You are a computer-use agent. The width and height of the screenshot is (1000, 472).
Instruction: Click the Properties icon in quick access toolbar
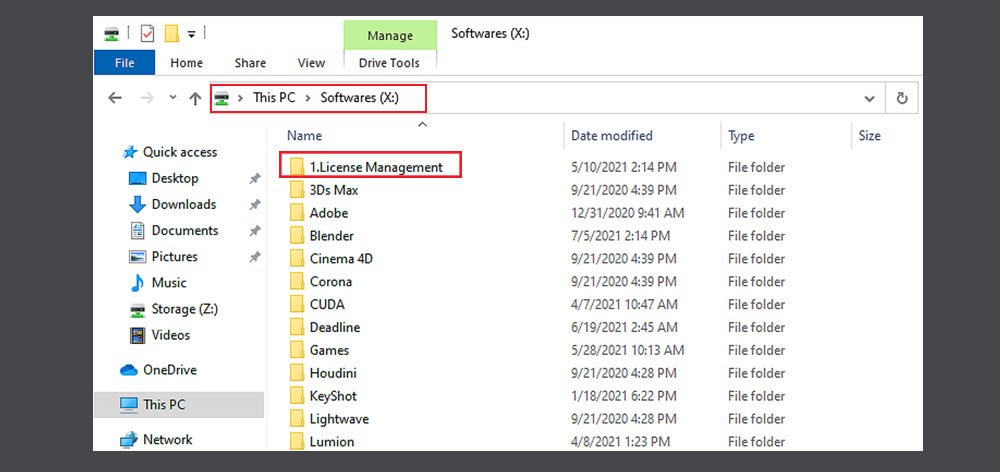pyautogui.click(x=147, y=34)
